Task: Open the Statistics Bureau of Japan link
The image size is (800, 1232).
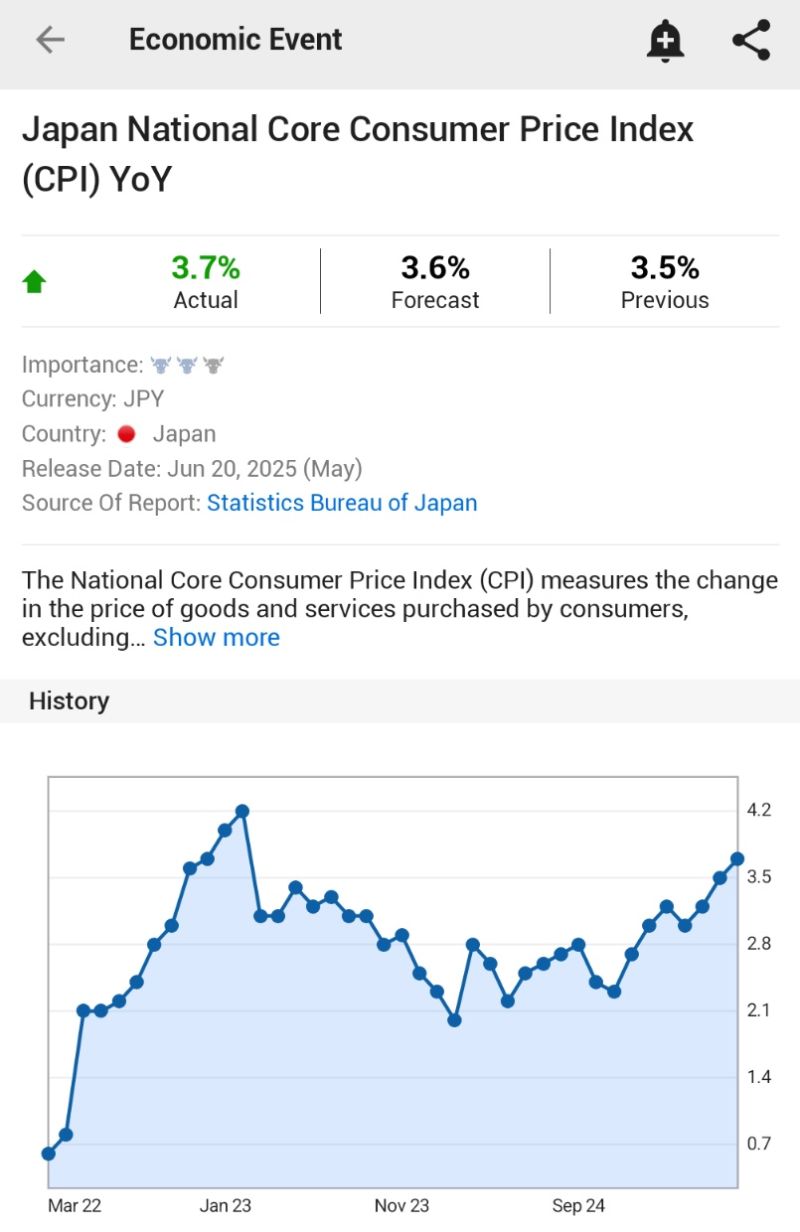Action: (x=342, y=503)
